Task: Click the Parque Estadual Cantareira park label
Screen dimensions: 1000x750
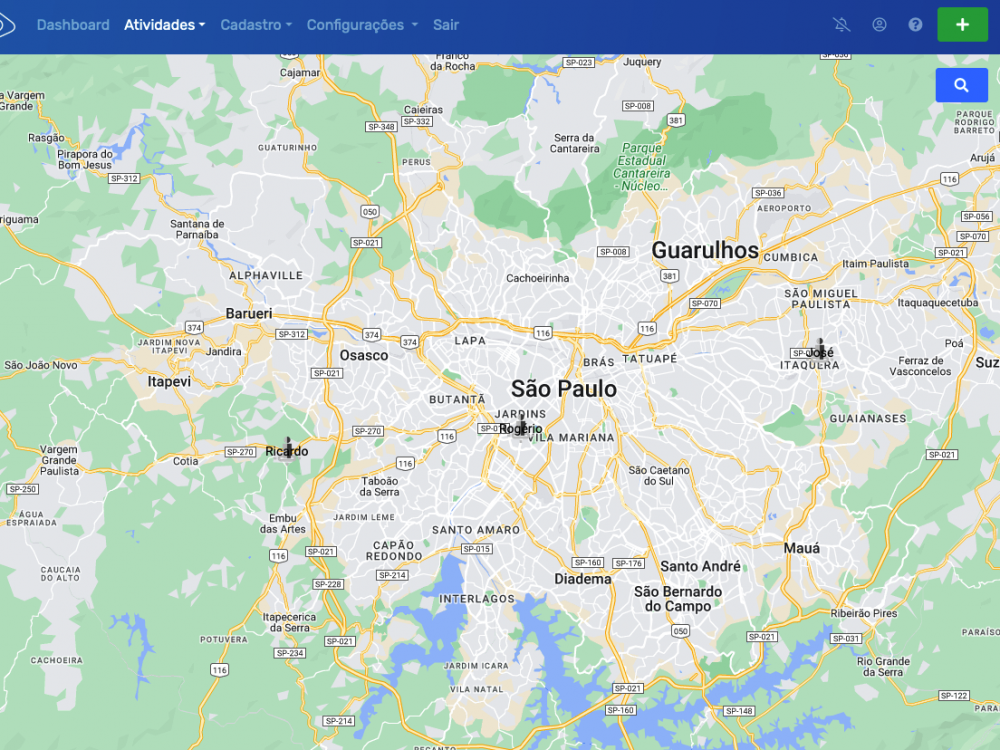Action: click(642, 167)
